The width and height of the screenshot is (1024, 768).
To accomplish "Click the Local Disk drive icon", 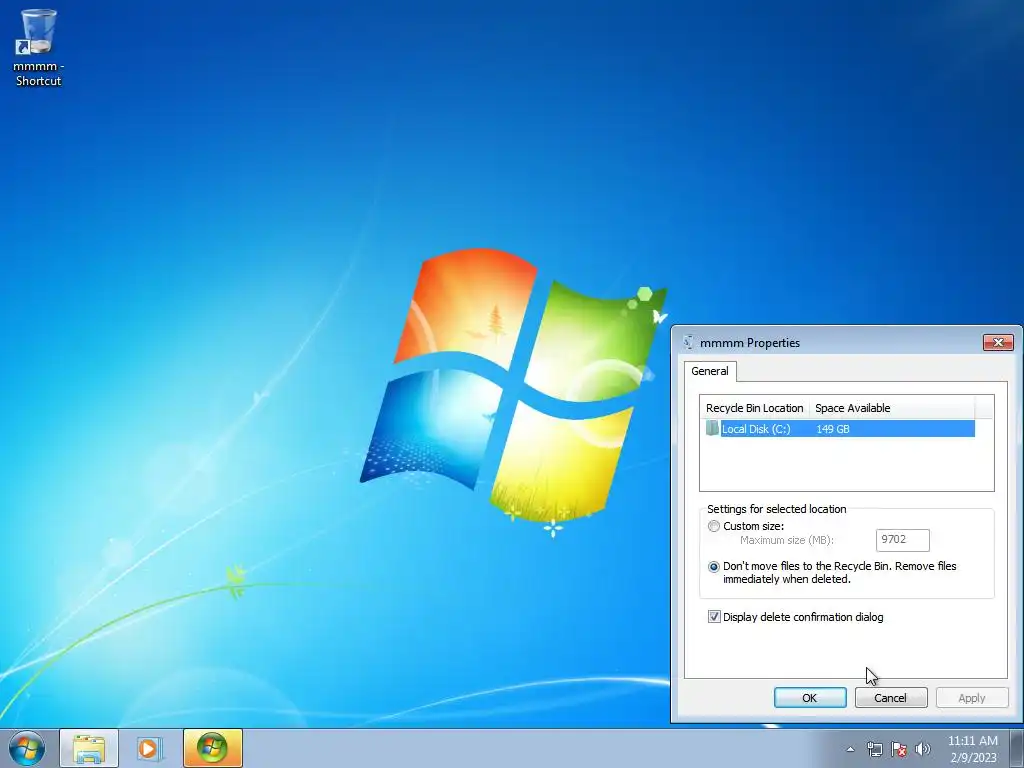I will coord(712,428).
